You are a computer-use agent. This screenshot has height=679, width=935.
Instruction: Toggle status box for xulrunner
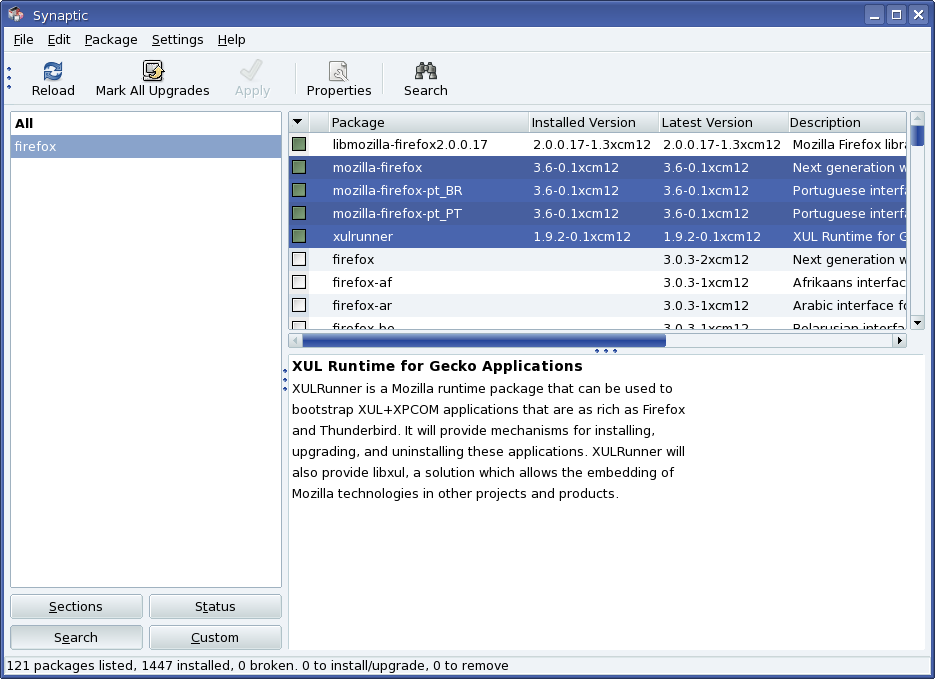pyautogui.click(x=299, y=236)
